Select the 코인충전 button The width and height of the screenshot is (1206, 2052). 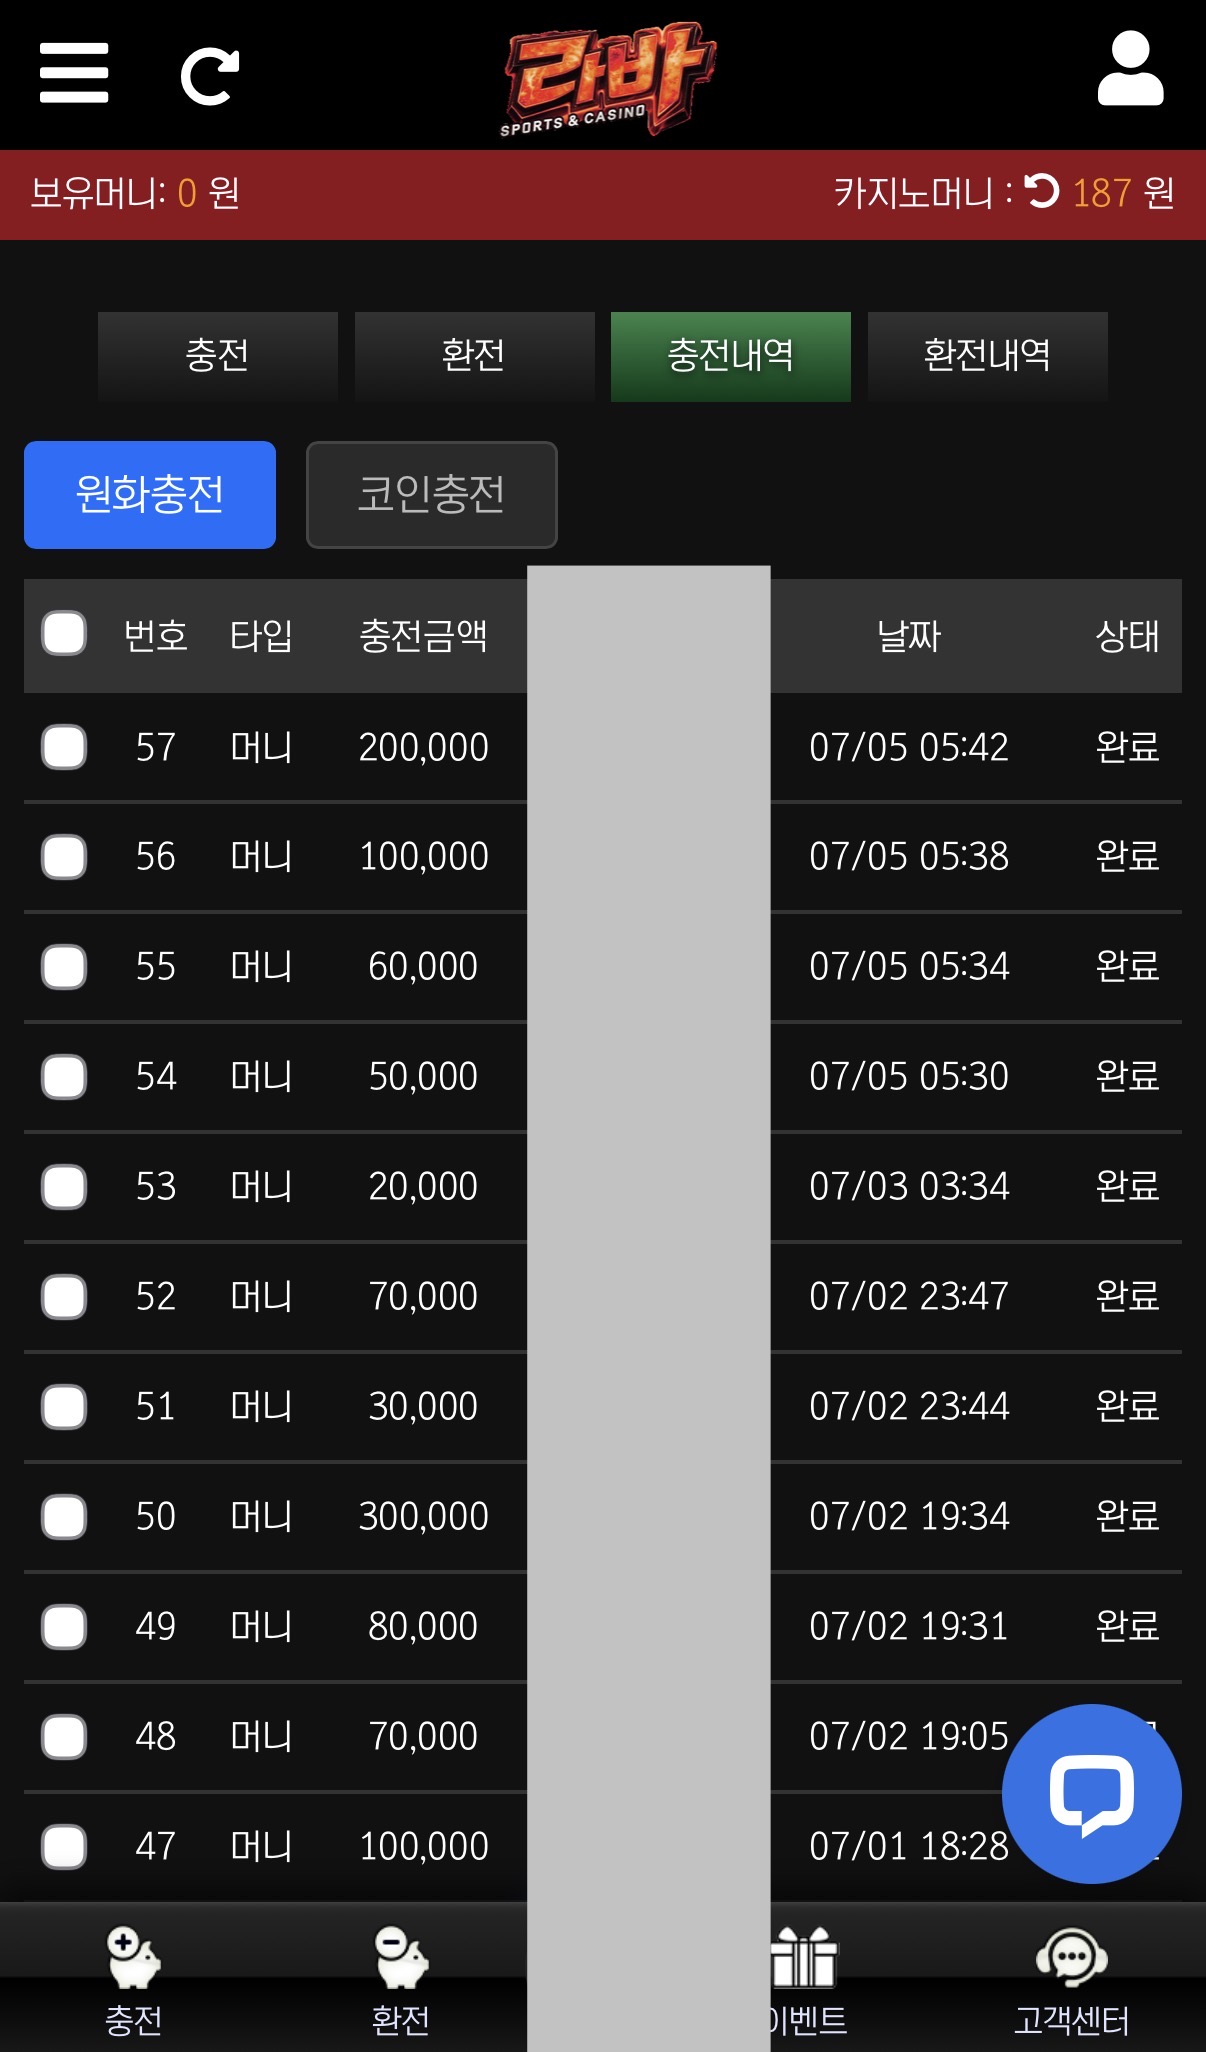tap(432, 495)
